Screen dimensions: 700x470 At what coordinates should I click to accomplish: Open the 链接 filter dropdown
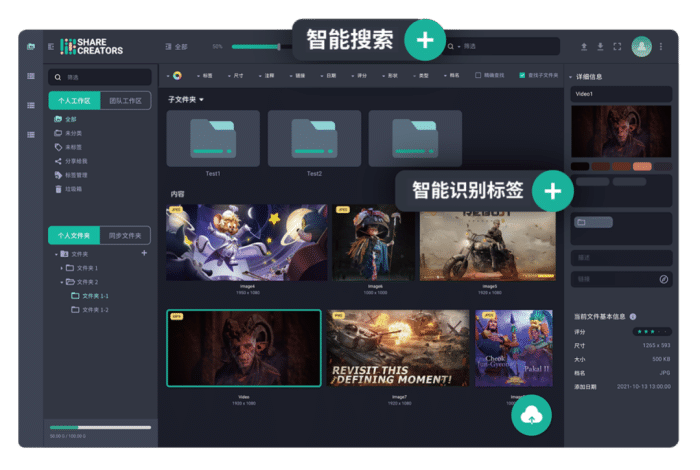tap(297, 75)
